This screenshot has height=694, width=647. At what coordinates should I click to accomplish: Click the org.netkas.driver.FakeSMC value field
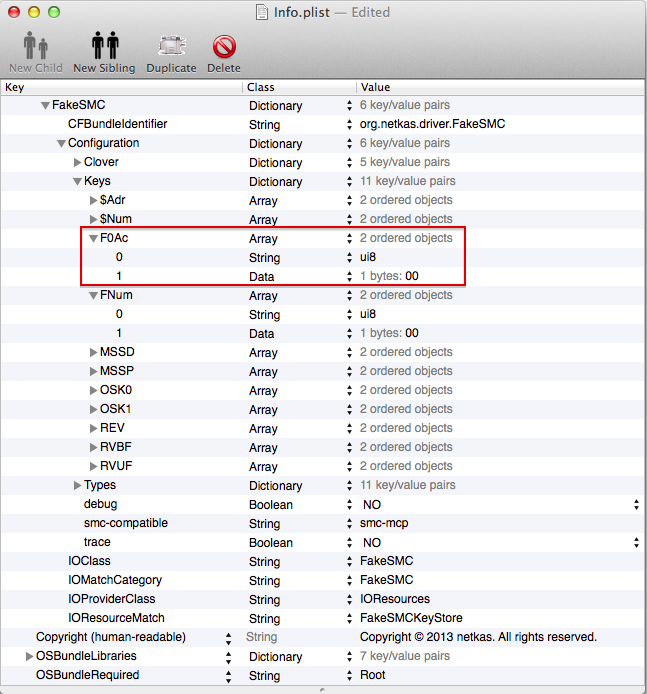(432, 124)
